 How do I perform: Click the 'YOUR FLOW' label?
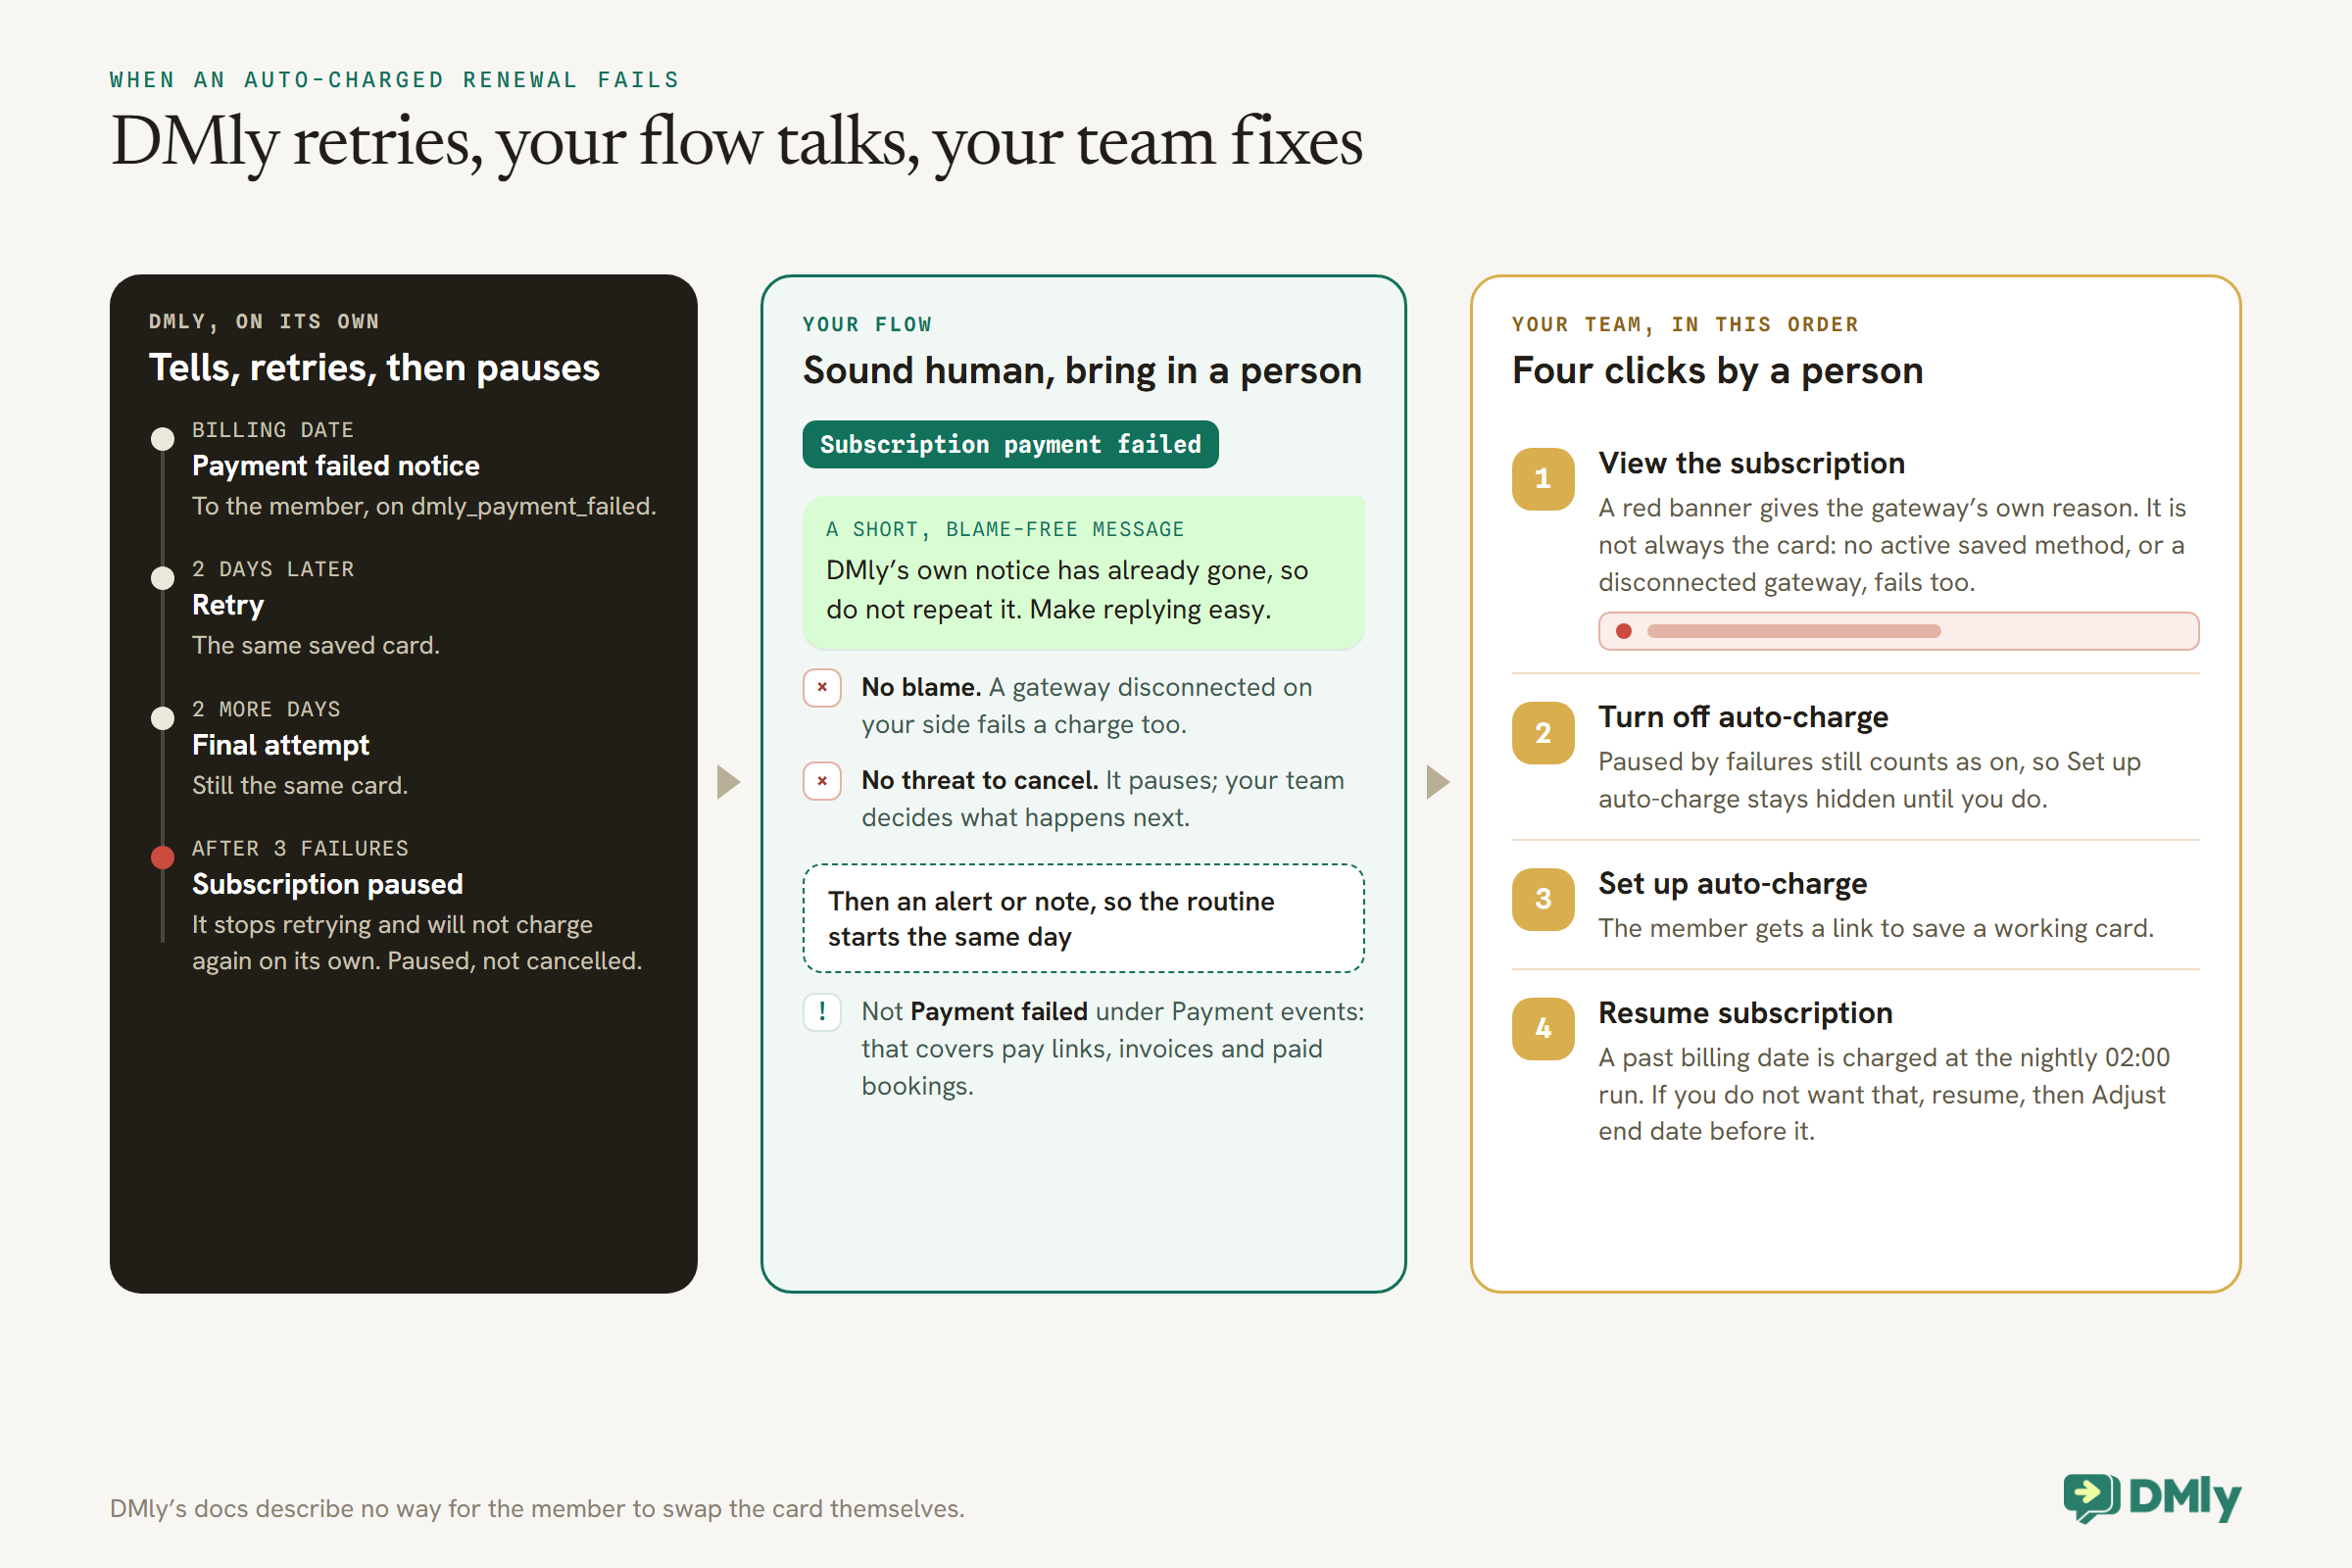[867, 325]
